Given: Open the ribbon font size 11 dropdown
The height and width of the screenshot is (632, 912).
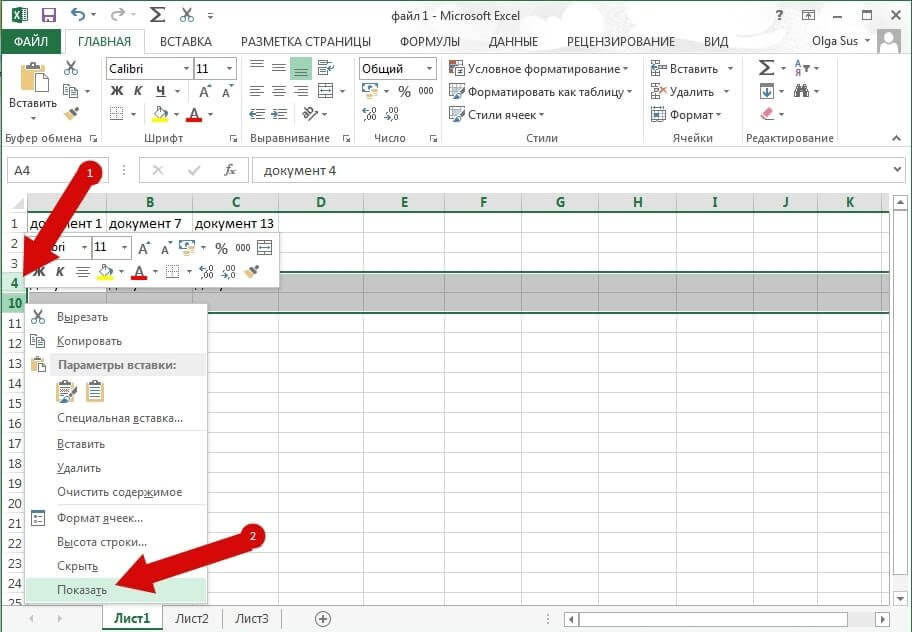Looking at the screenshot, I should [x=229, y=69].
